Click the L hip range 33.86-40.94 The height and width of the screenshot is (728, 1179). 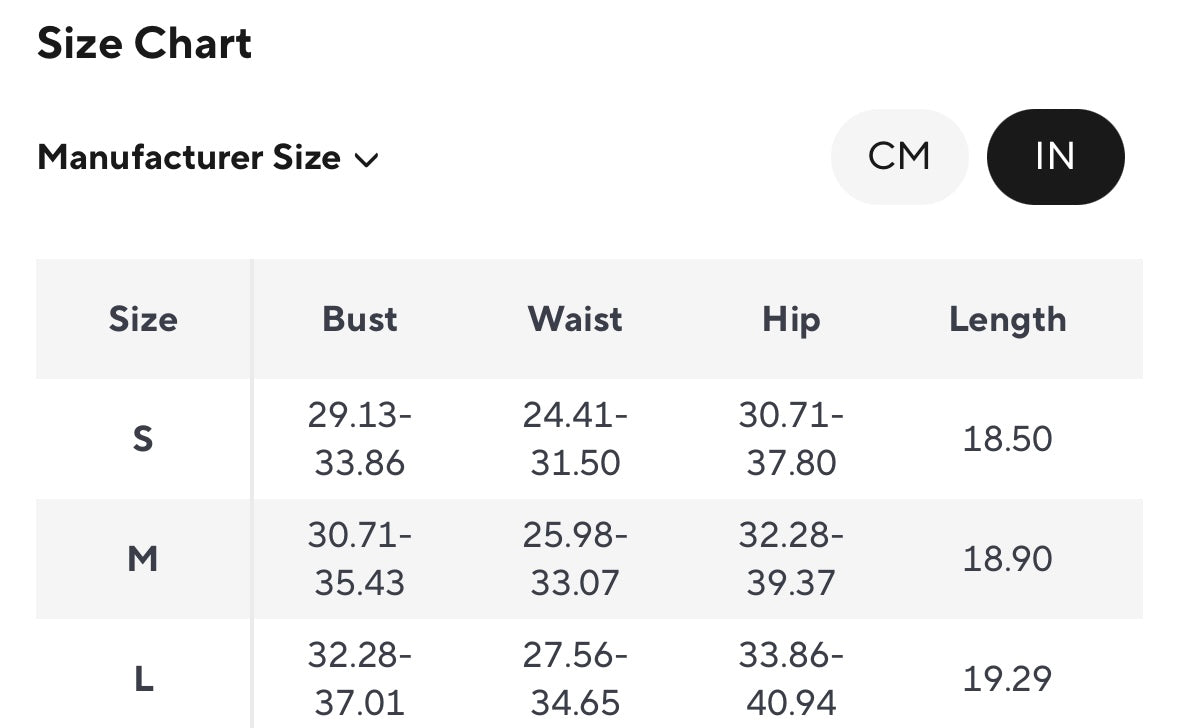(x=791, y=680)
